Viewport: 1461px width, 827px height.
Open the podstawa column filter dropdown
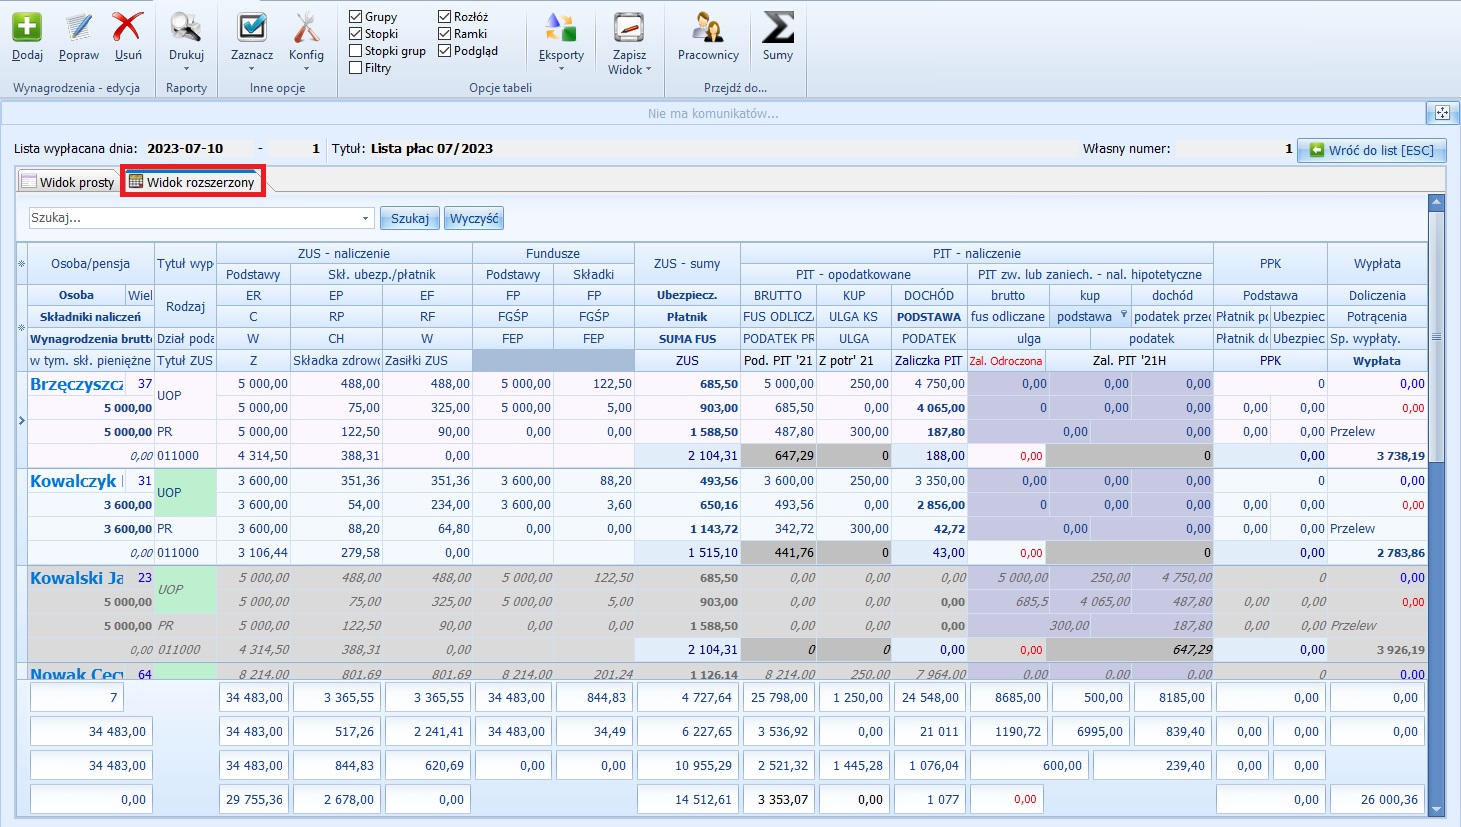(1123, 314)
